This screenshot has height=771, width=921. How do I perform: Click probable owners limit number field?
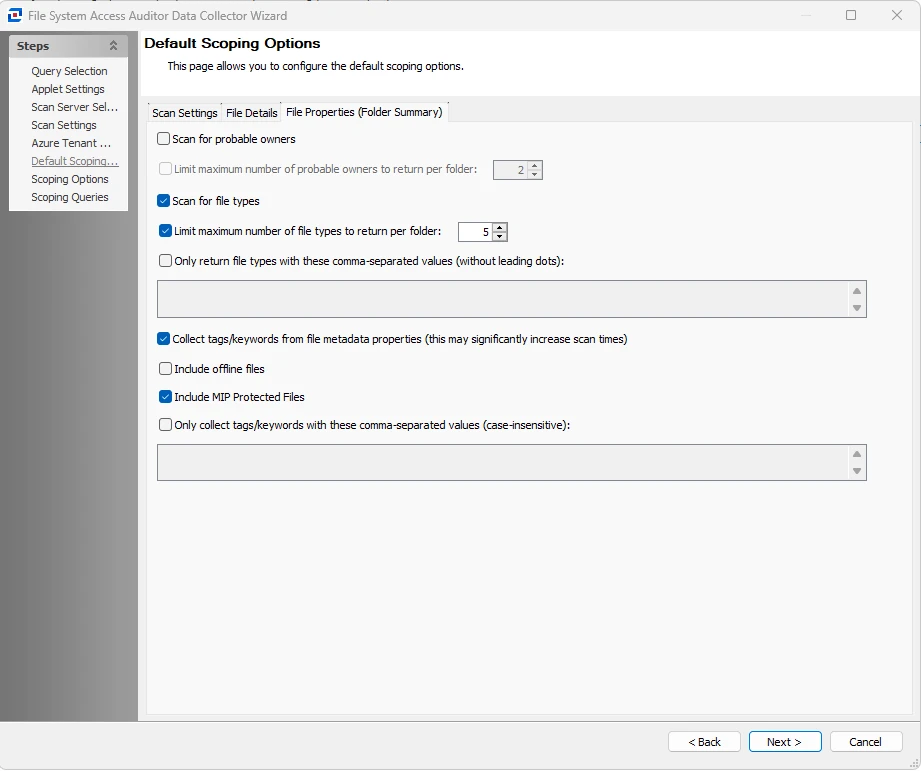510,170
